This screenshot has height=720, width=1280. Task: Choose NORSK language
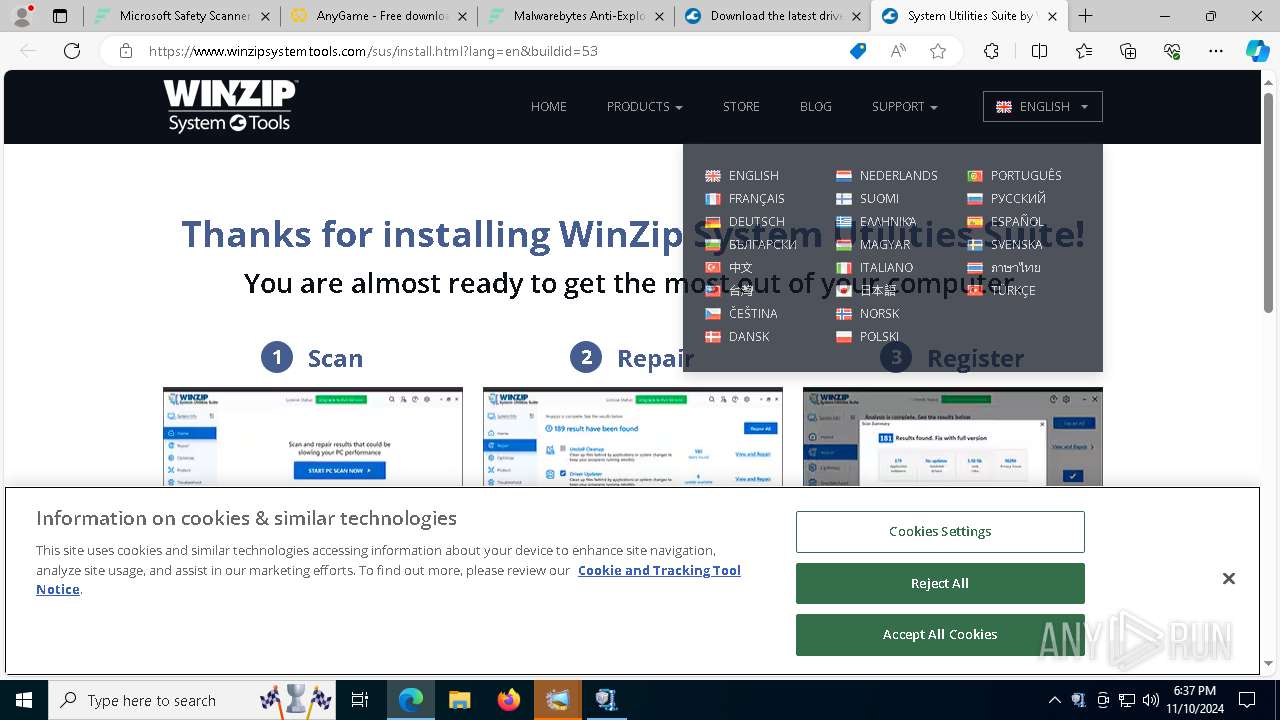pos(868,314)
